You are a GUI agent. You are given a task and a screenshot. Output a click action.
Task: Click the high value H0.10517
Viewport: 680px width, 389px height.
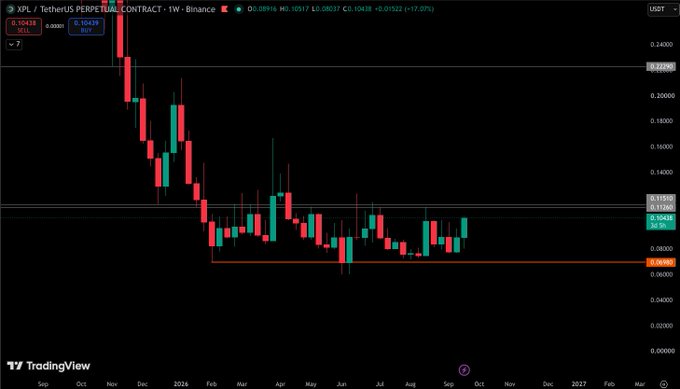(x=294, y=9)
